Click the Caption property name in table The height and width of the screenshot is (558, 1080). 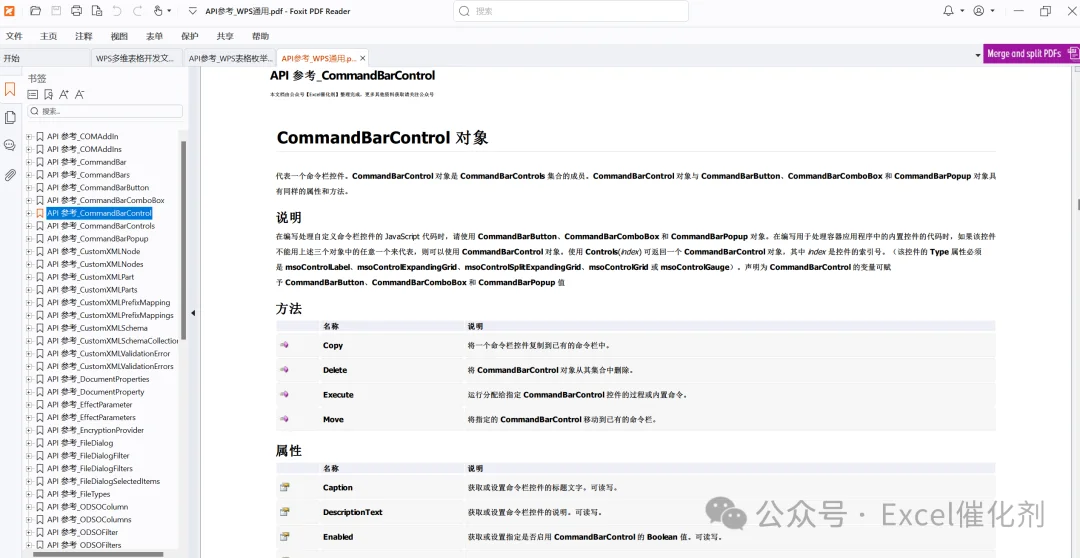click(x=338, y=487)
